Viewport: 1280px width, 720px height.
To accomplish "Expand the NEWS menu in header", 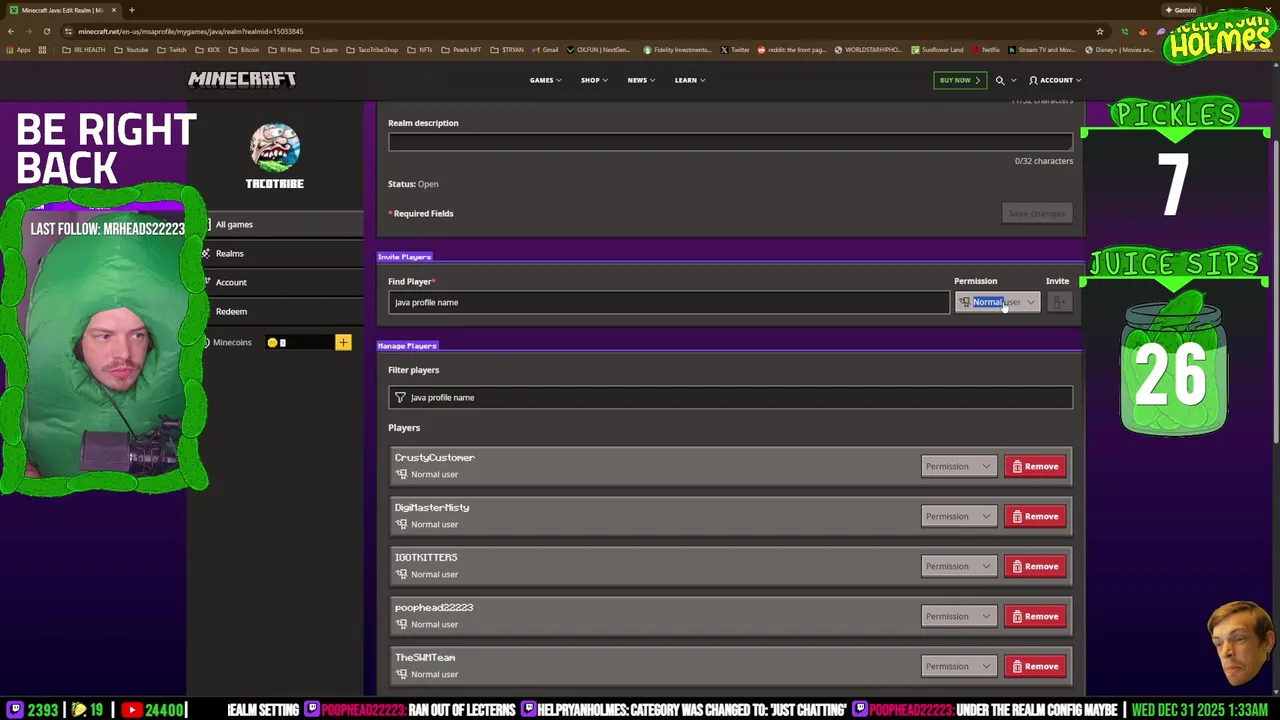I will 641,80.
